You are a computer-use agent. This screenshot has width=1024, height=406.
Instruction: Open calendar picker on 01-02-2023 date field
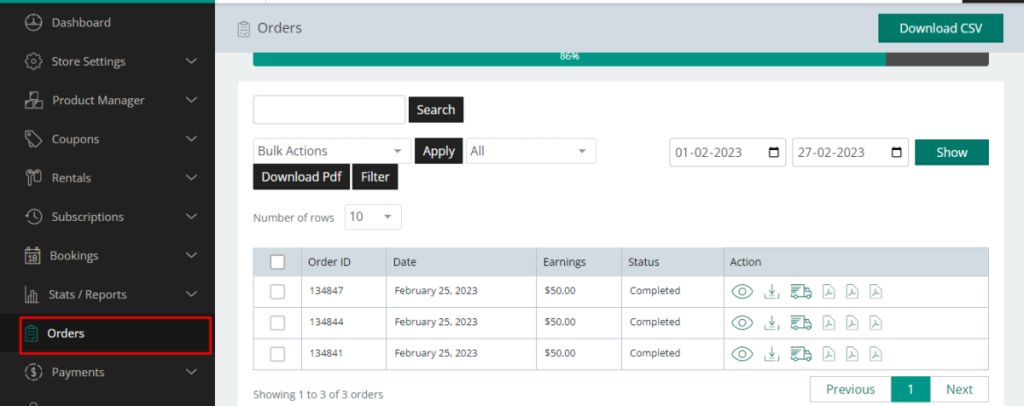[x=774, y=153]
